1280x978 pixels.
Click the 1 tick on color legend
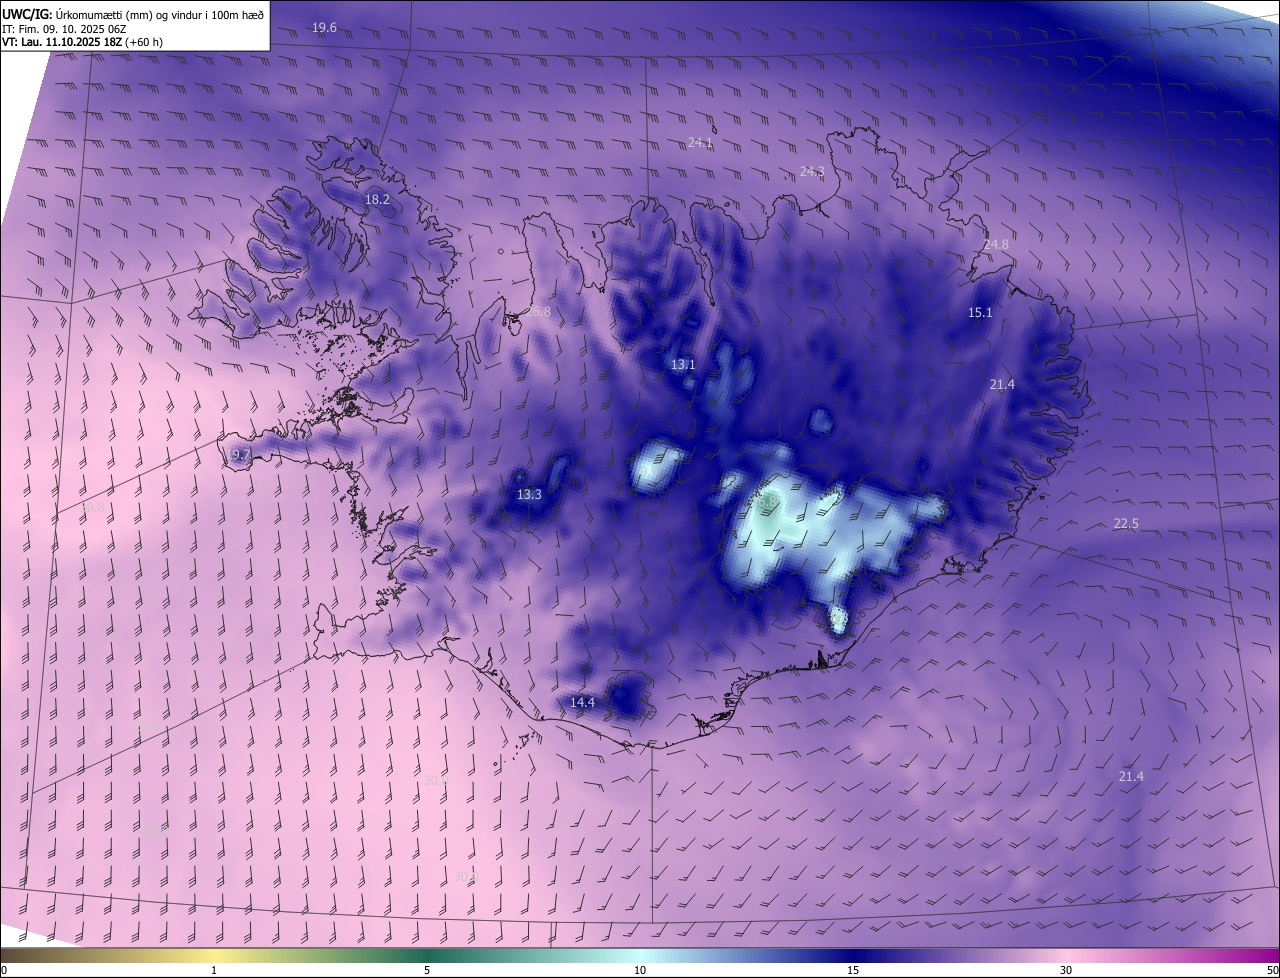(x=214, y=970)
